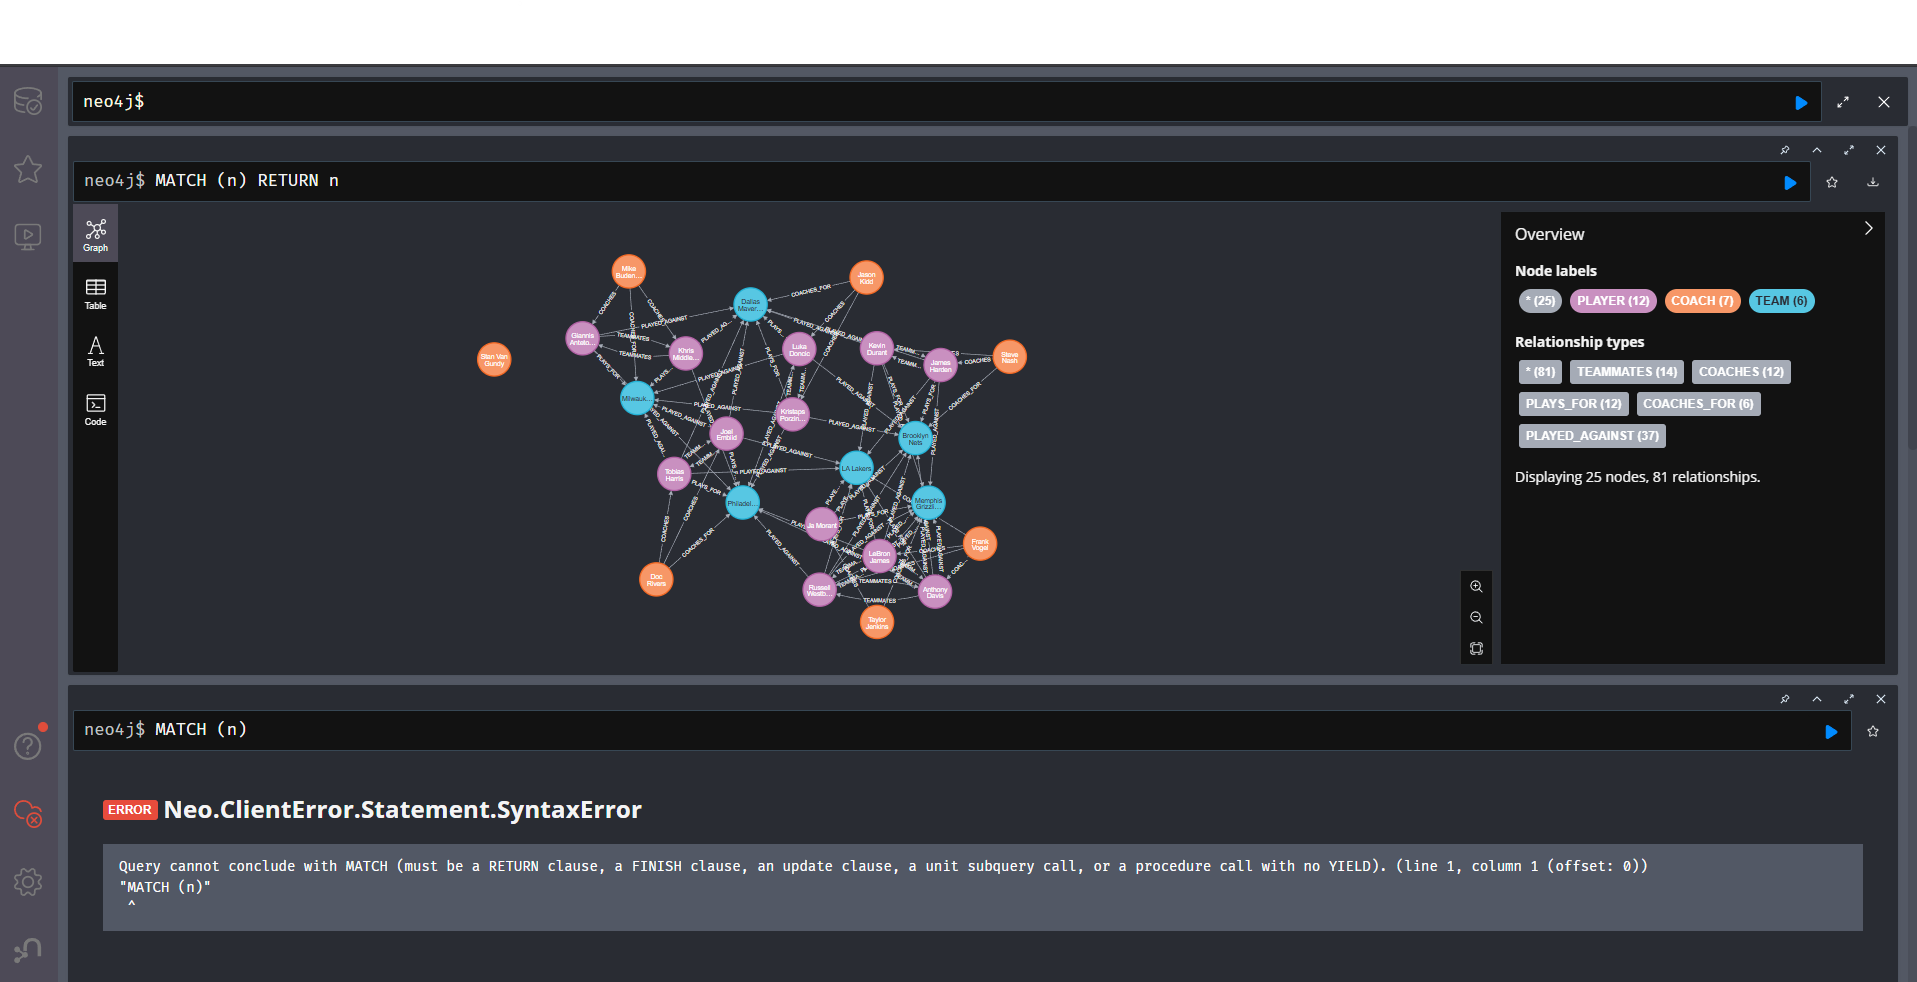The width and height of the screenshot is (1917, 982).
Task: Open the Guides panel icon in sidebar
Action: pos(28,237)
